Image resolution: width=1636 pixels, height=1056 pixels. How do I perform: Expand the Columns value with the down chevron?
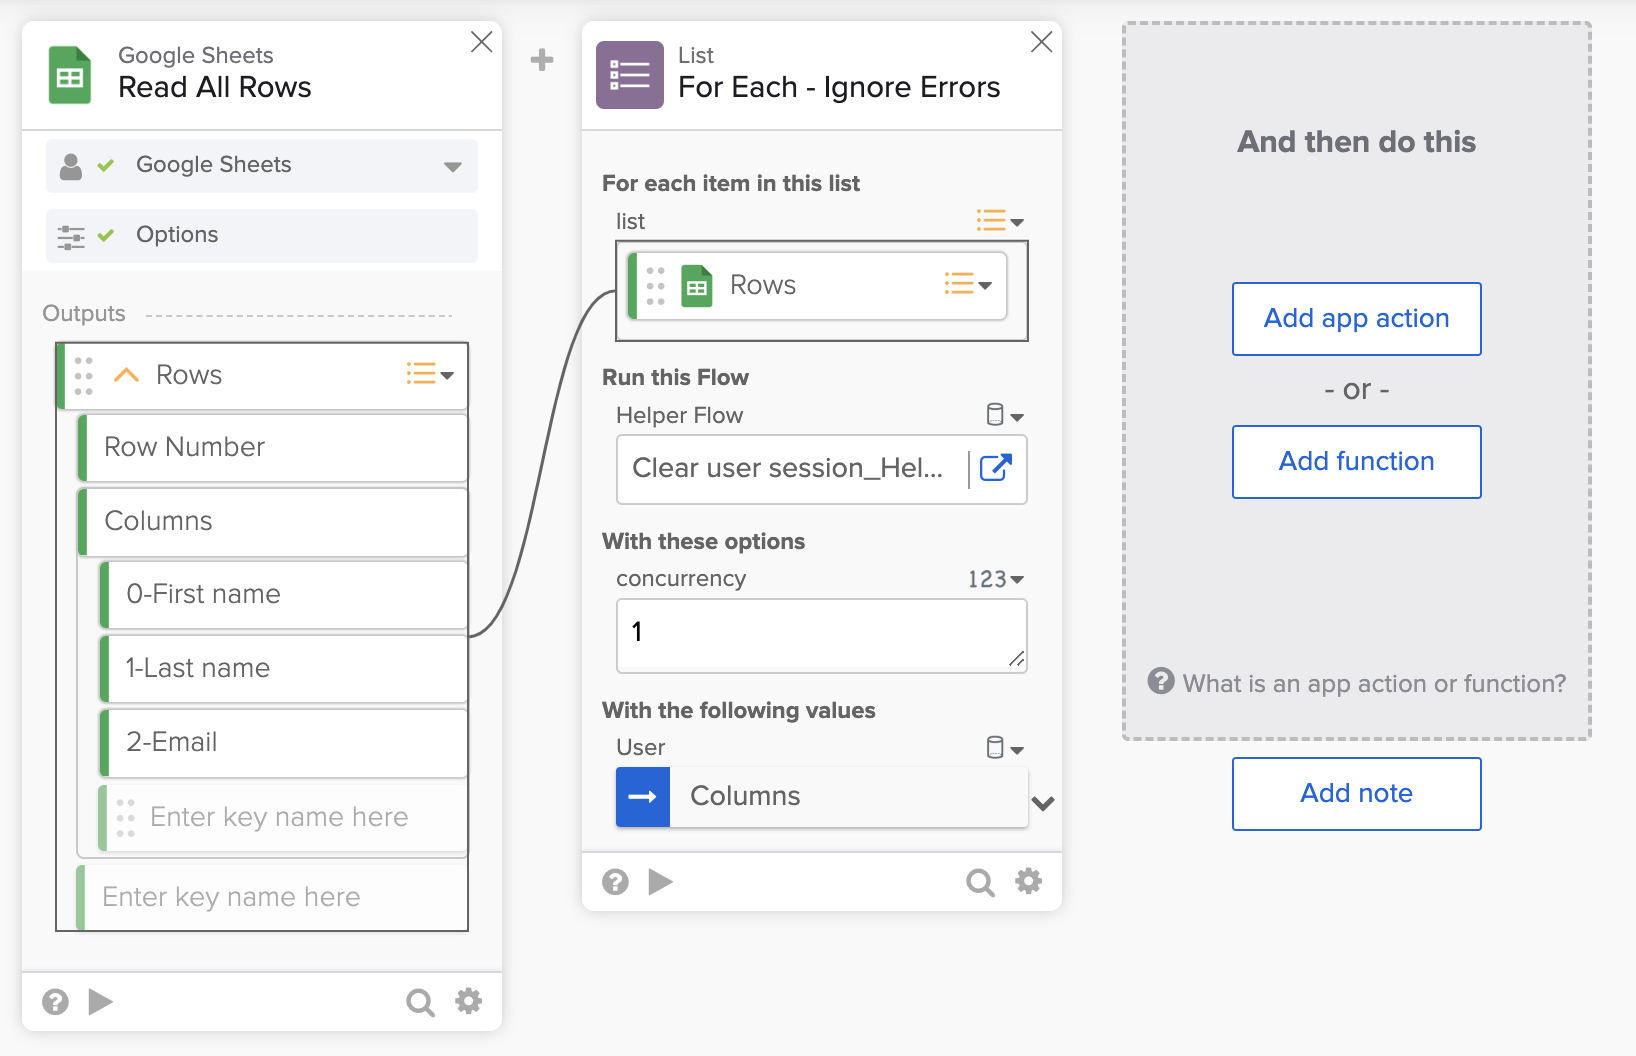coord(1043,803)
